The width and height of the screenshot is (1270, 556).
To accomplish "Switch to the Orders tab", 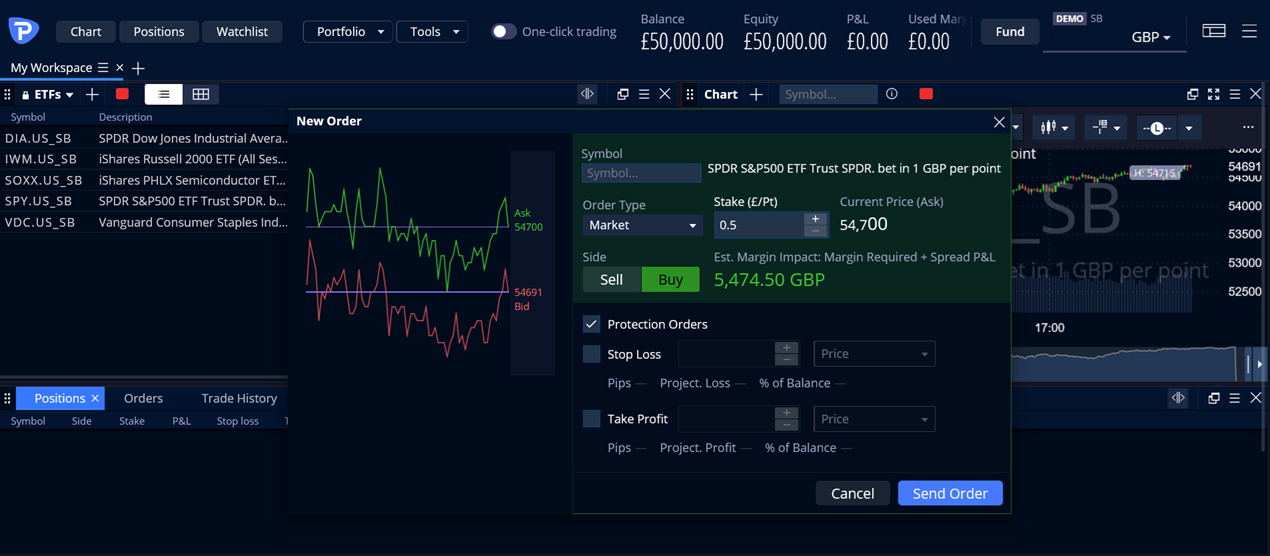I will click(143, 398).
